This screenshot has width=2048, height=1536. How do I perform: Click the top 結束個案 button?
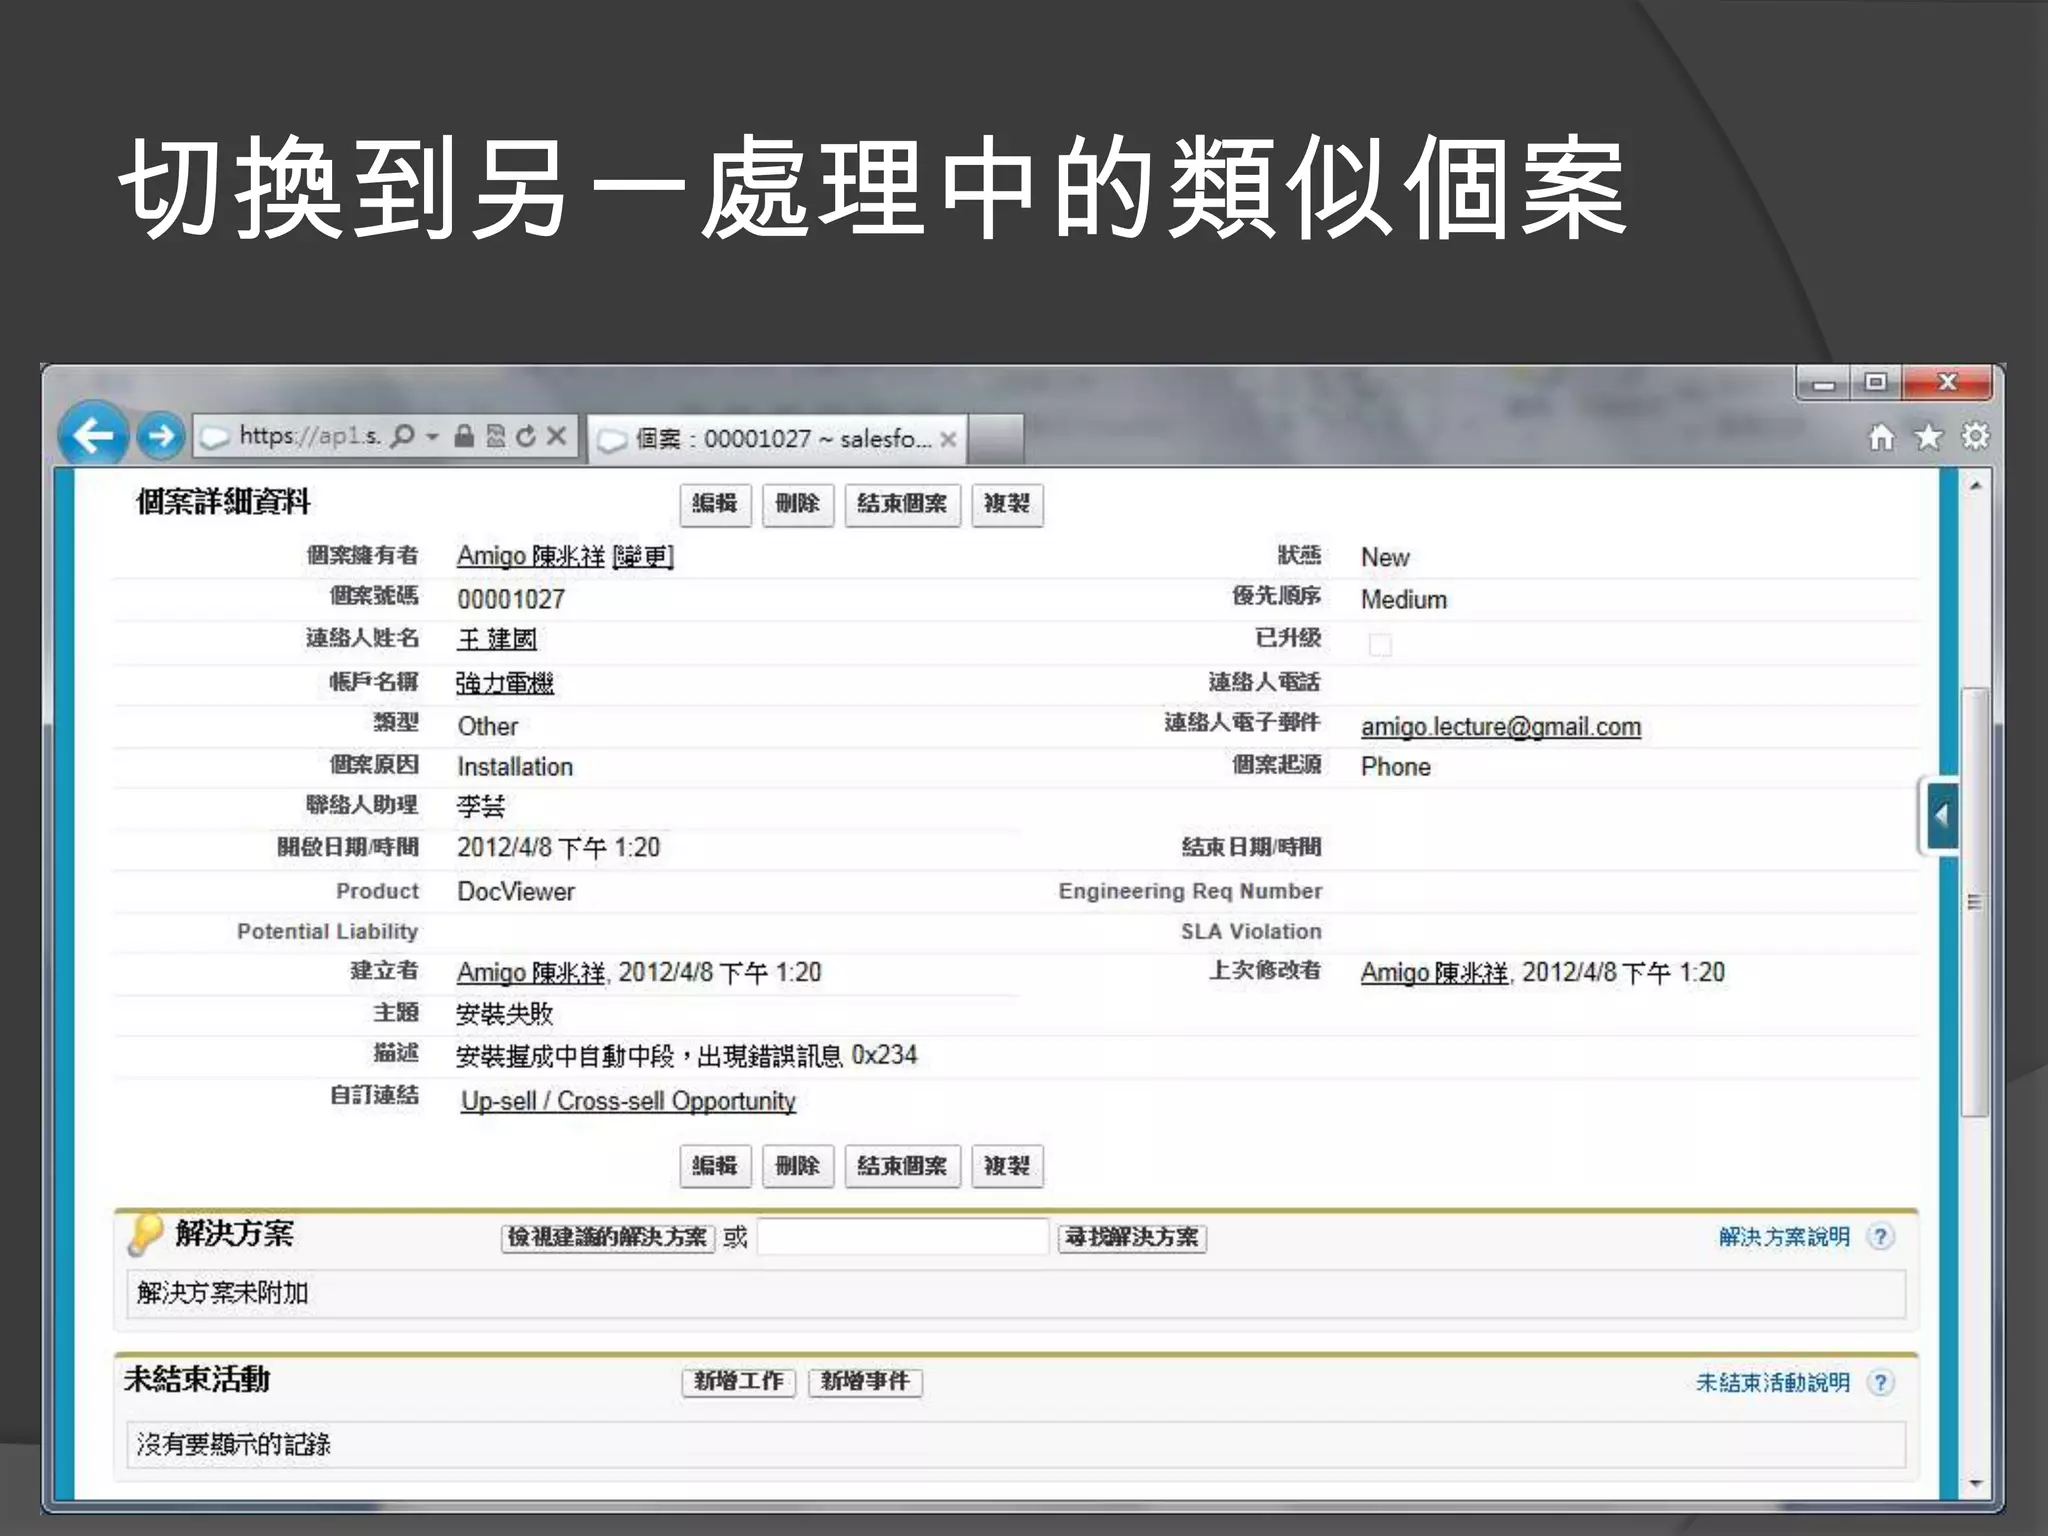point(902,504)
